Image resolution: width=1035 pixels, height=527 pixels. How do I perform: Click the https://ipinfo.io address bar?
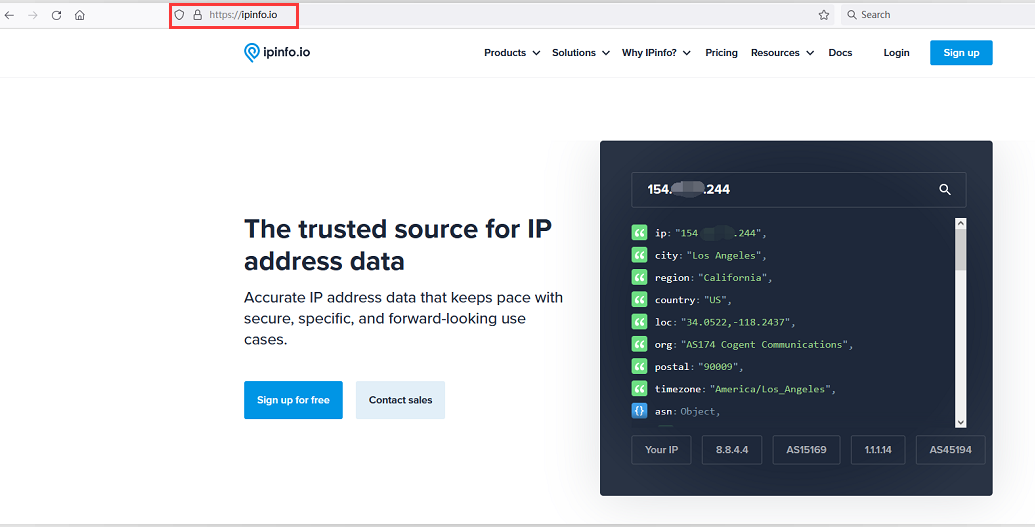tap(502, 15)
